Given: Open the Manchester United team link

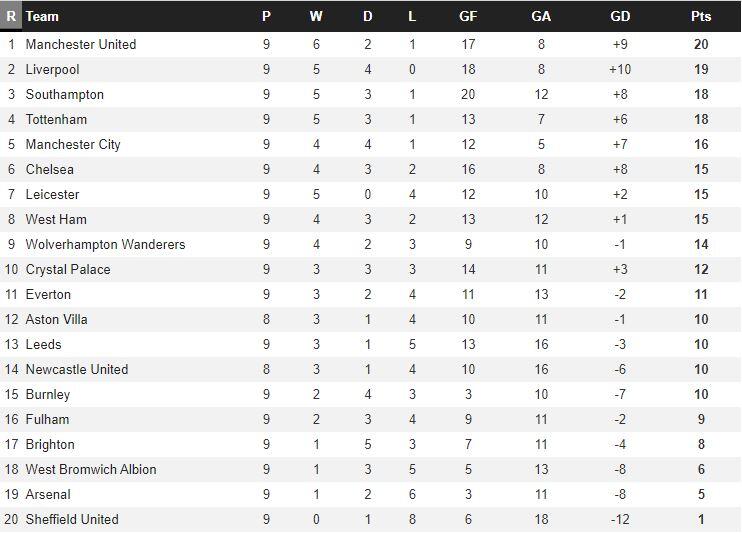Looking at the screenshot, I should tap(81, 44).
